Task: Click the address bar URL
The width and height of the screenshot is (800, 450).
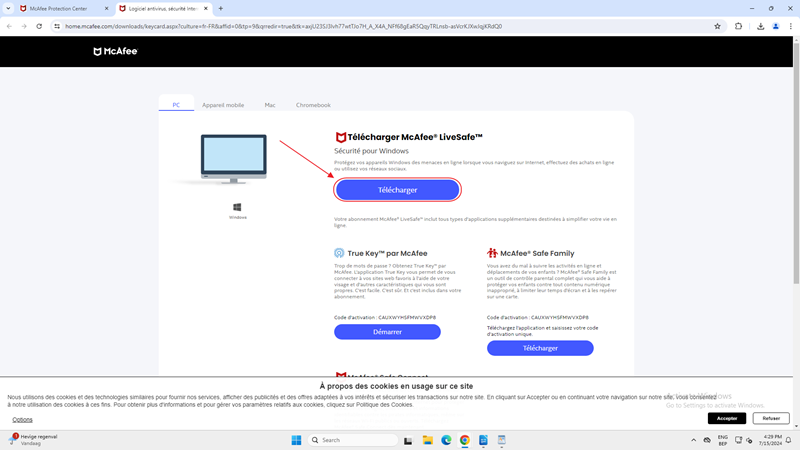Action: point(283,26)
